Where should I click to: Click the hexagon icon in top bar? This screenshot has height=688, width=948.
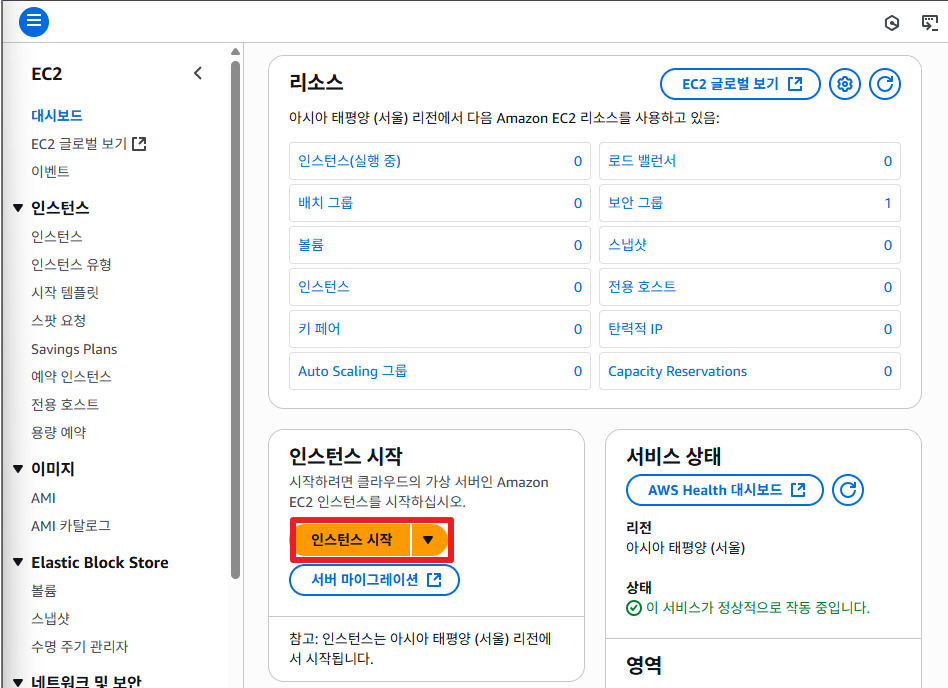892,23
